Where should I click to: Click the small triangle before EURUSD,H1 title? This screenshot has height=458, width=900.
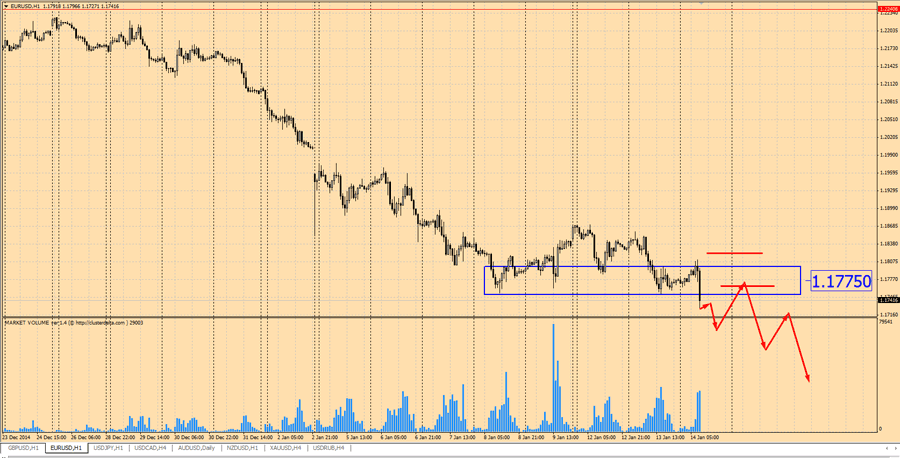point(5,6)
